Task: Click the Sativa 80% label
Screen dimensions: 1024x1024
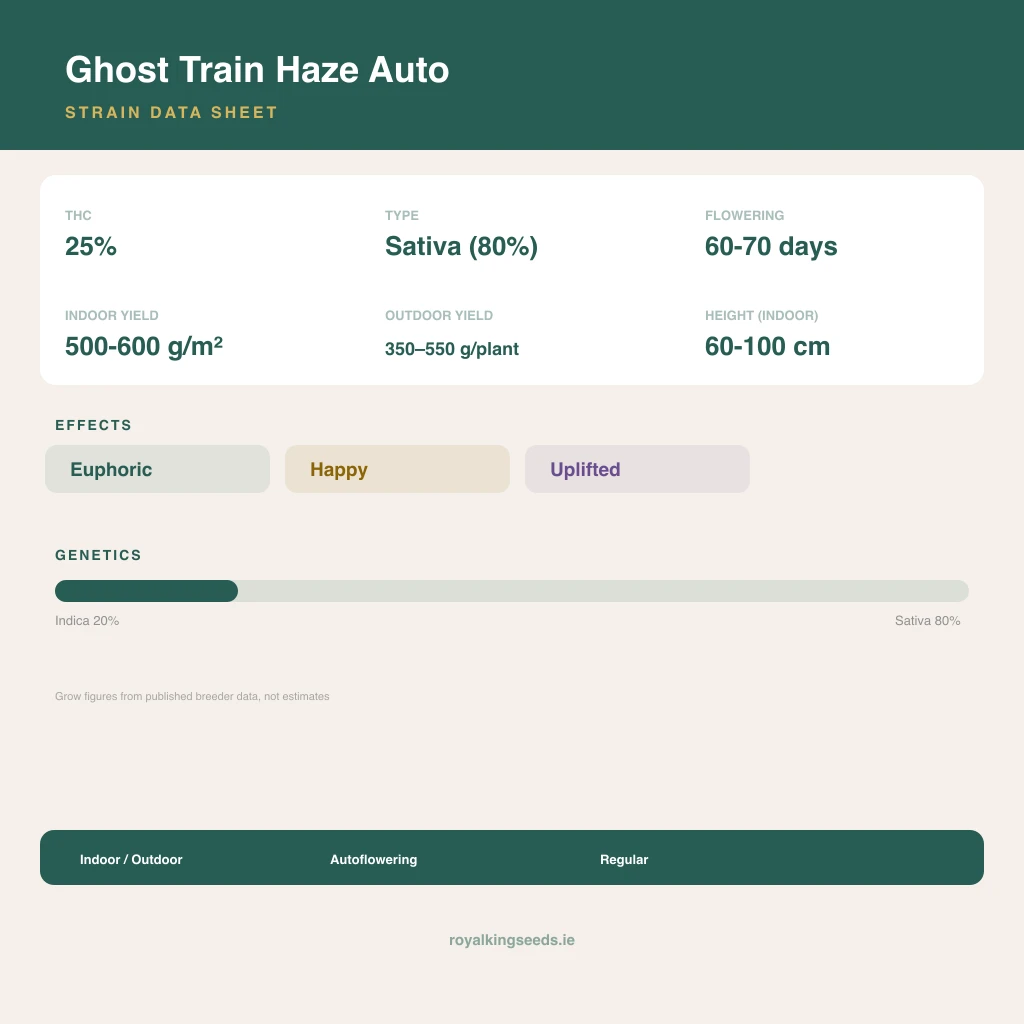Action: (927, 620)
